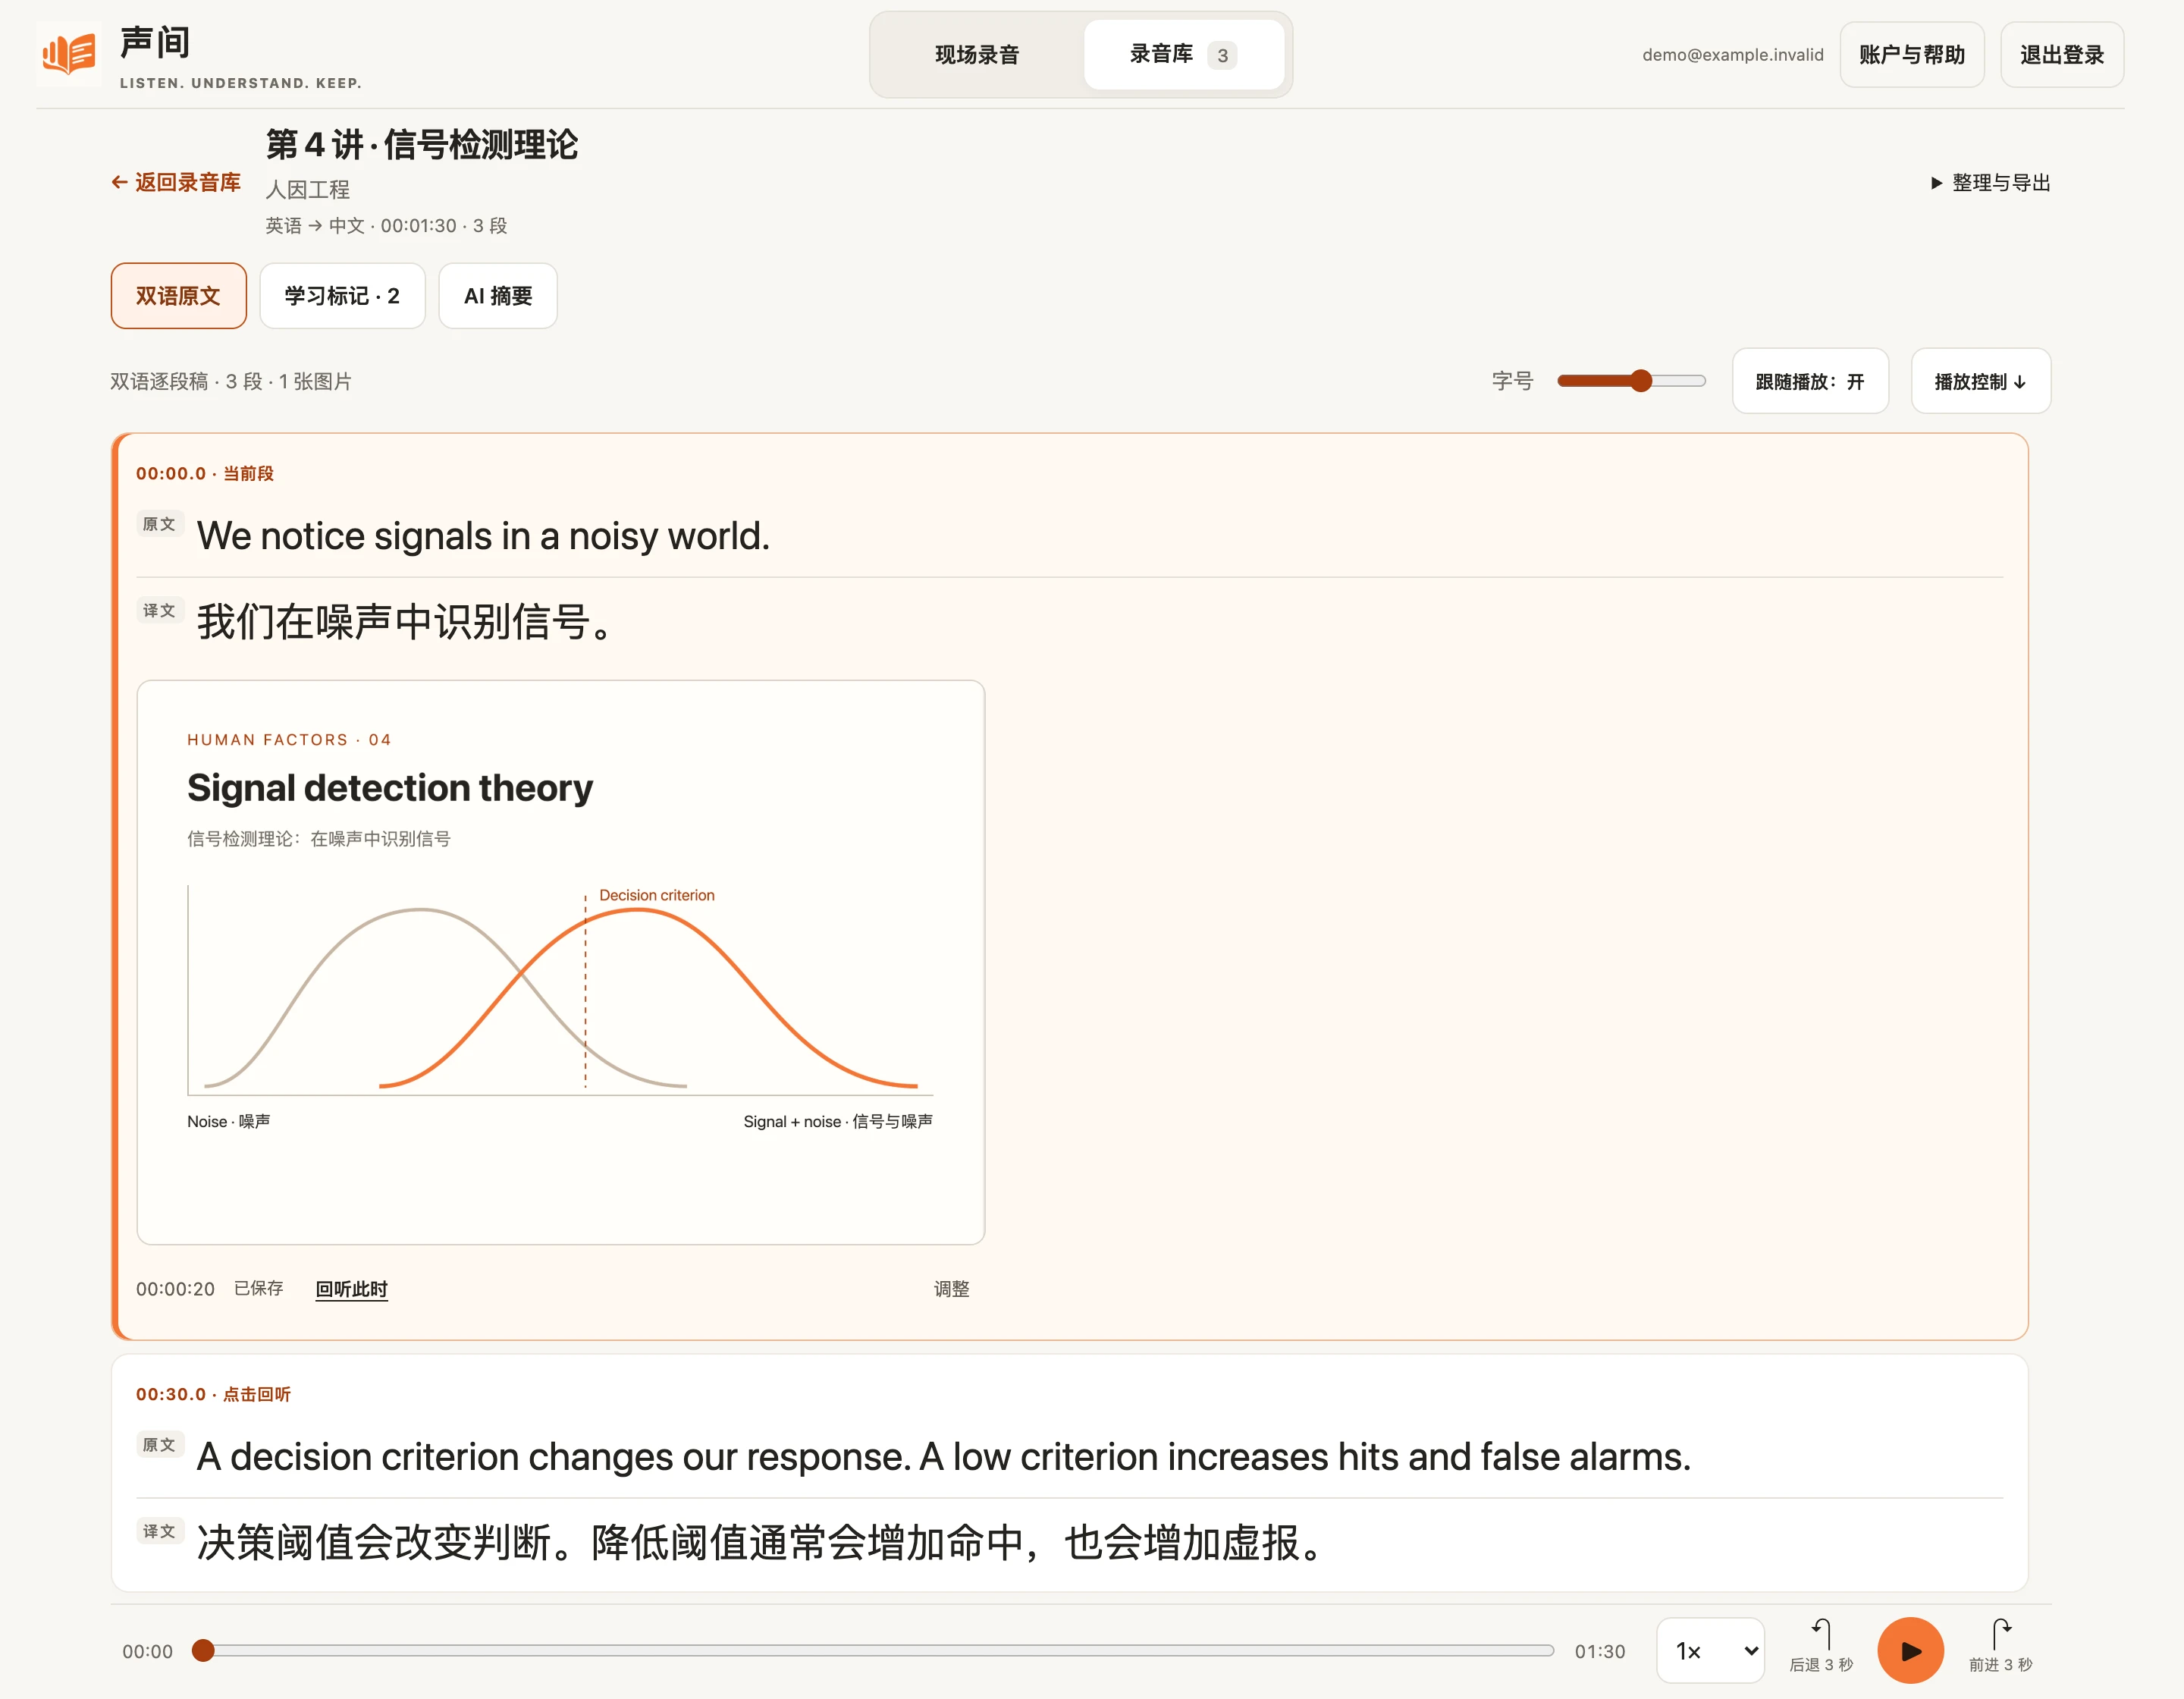
Task: Click the 双语逐段稿 · 3 段 · 1 张图片 summary
Action: pos(231,381)
